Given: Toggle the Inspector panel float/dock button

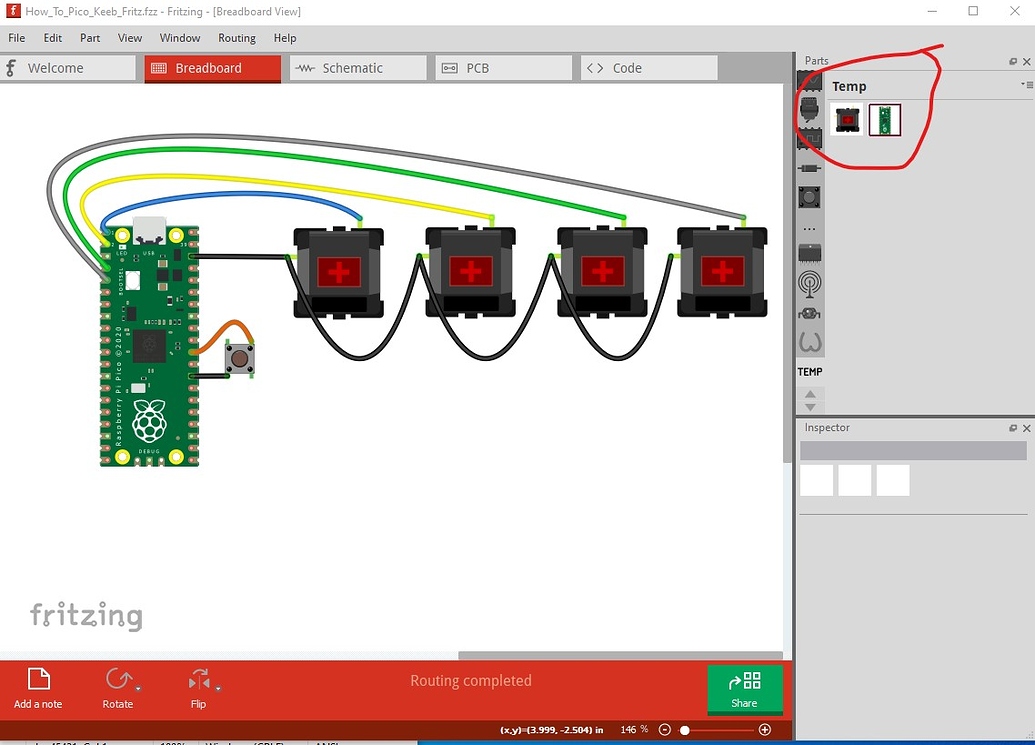Looking at the screenshot, I should (1013, 428).
